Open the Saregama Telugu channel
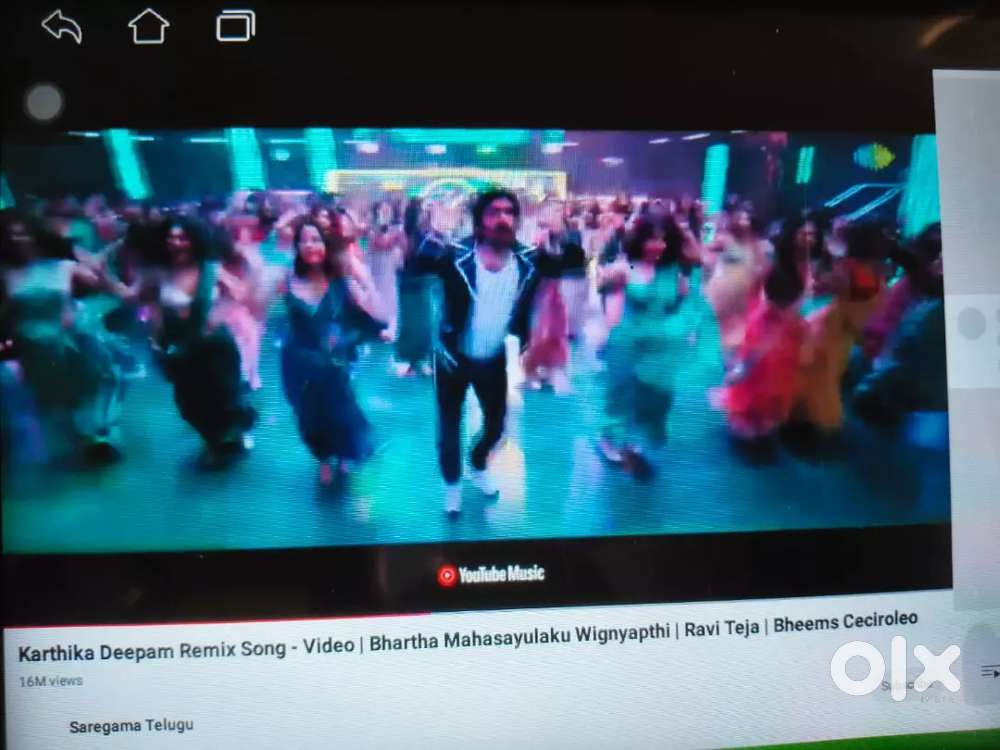This screenshot has width=1000, height=750. (x=131, y=726)
